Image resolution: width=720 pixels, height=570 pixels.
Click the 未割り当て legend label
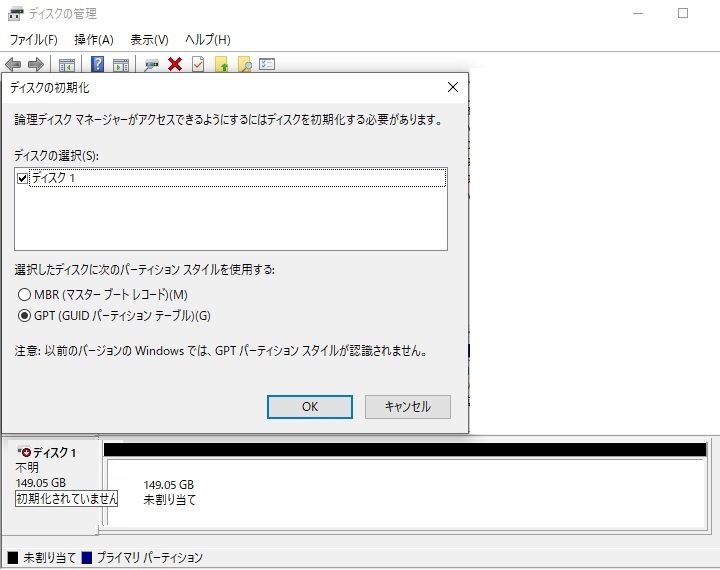[x=50, y=558]
